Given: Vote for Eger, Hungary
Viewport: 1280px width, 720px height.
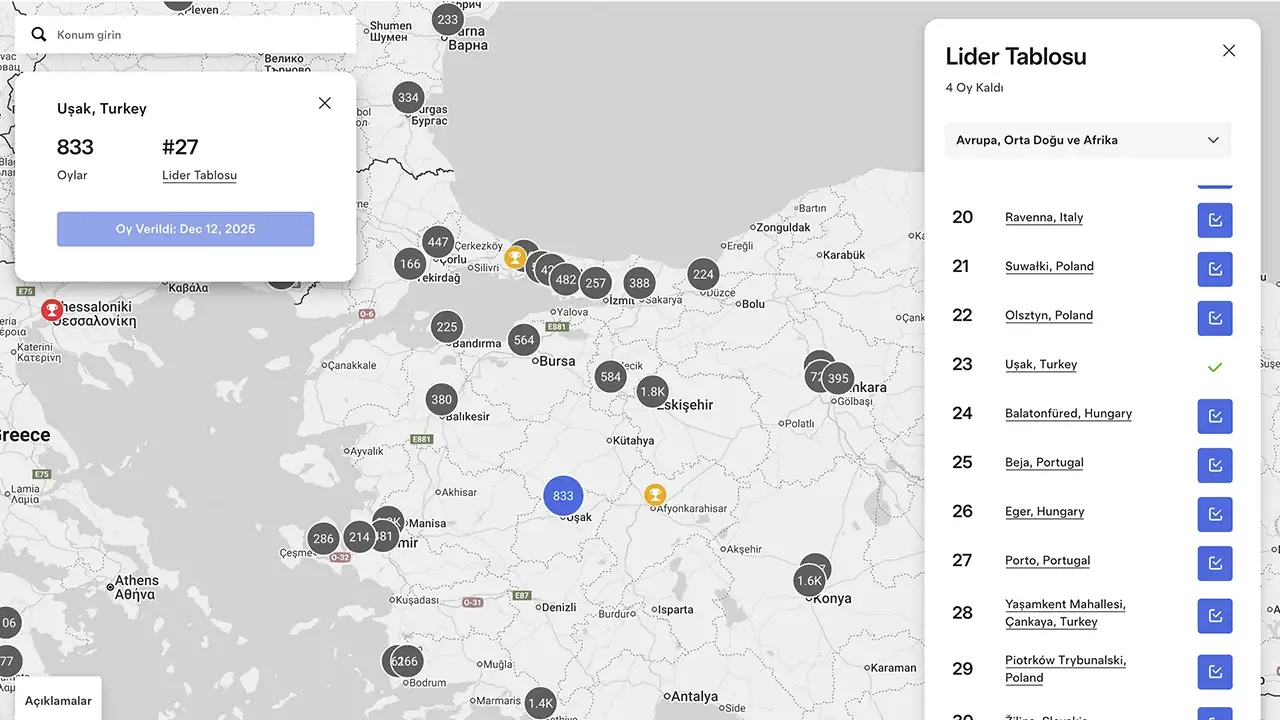Looking at the screenshot, I should 1215,514.
